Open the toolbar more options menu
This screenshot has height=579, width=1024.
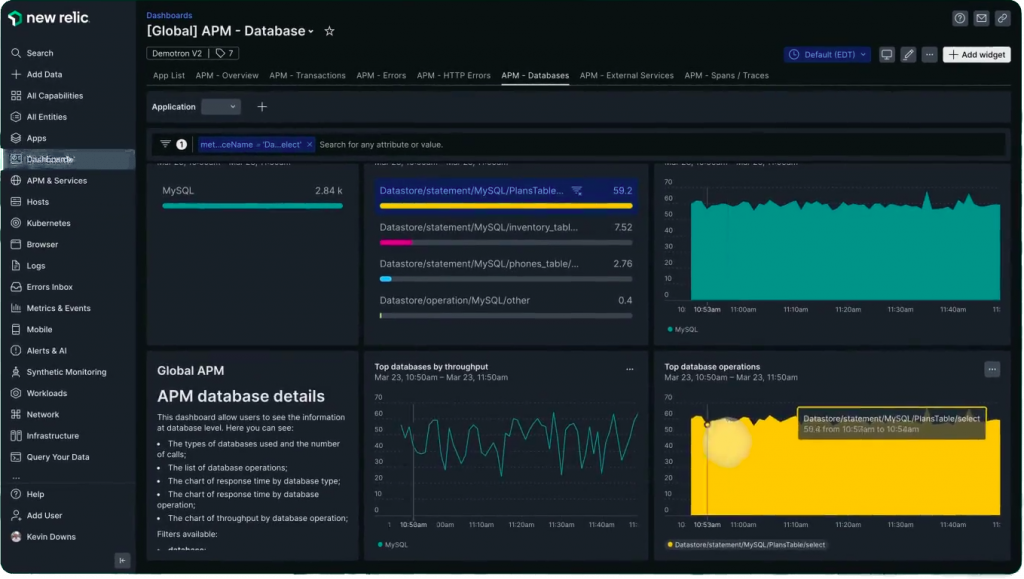pyautogui.click(x=929, y=55)
